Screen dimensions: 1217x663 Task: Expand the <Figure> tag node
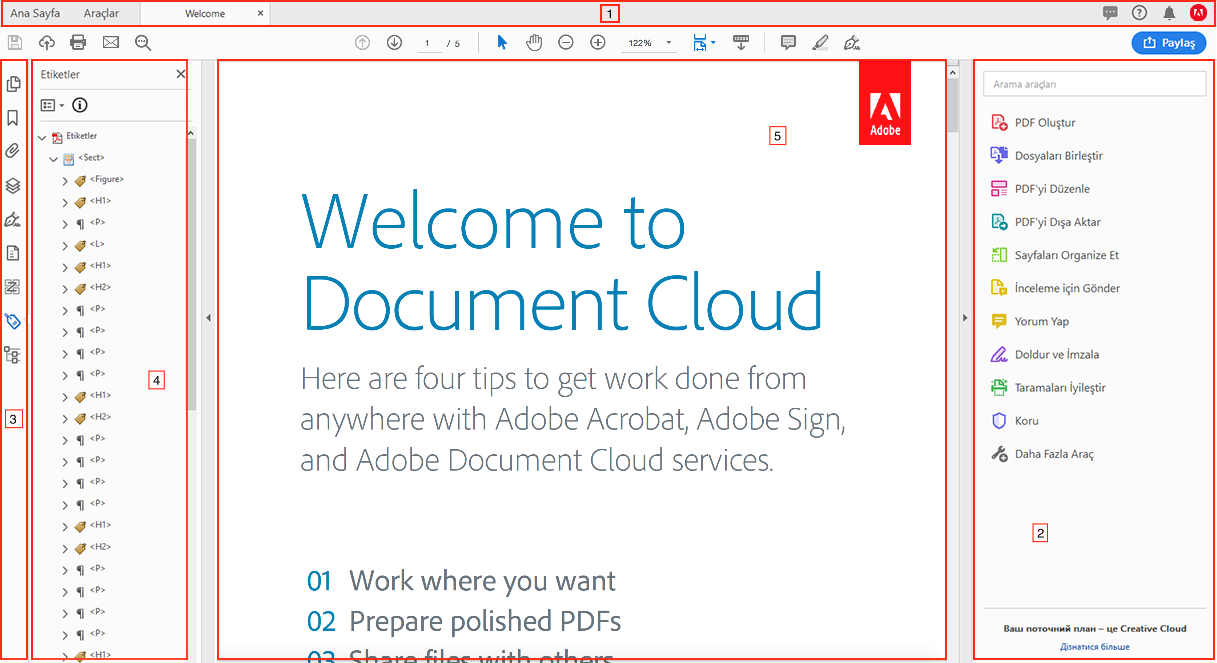coord(65,181)
